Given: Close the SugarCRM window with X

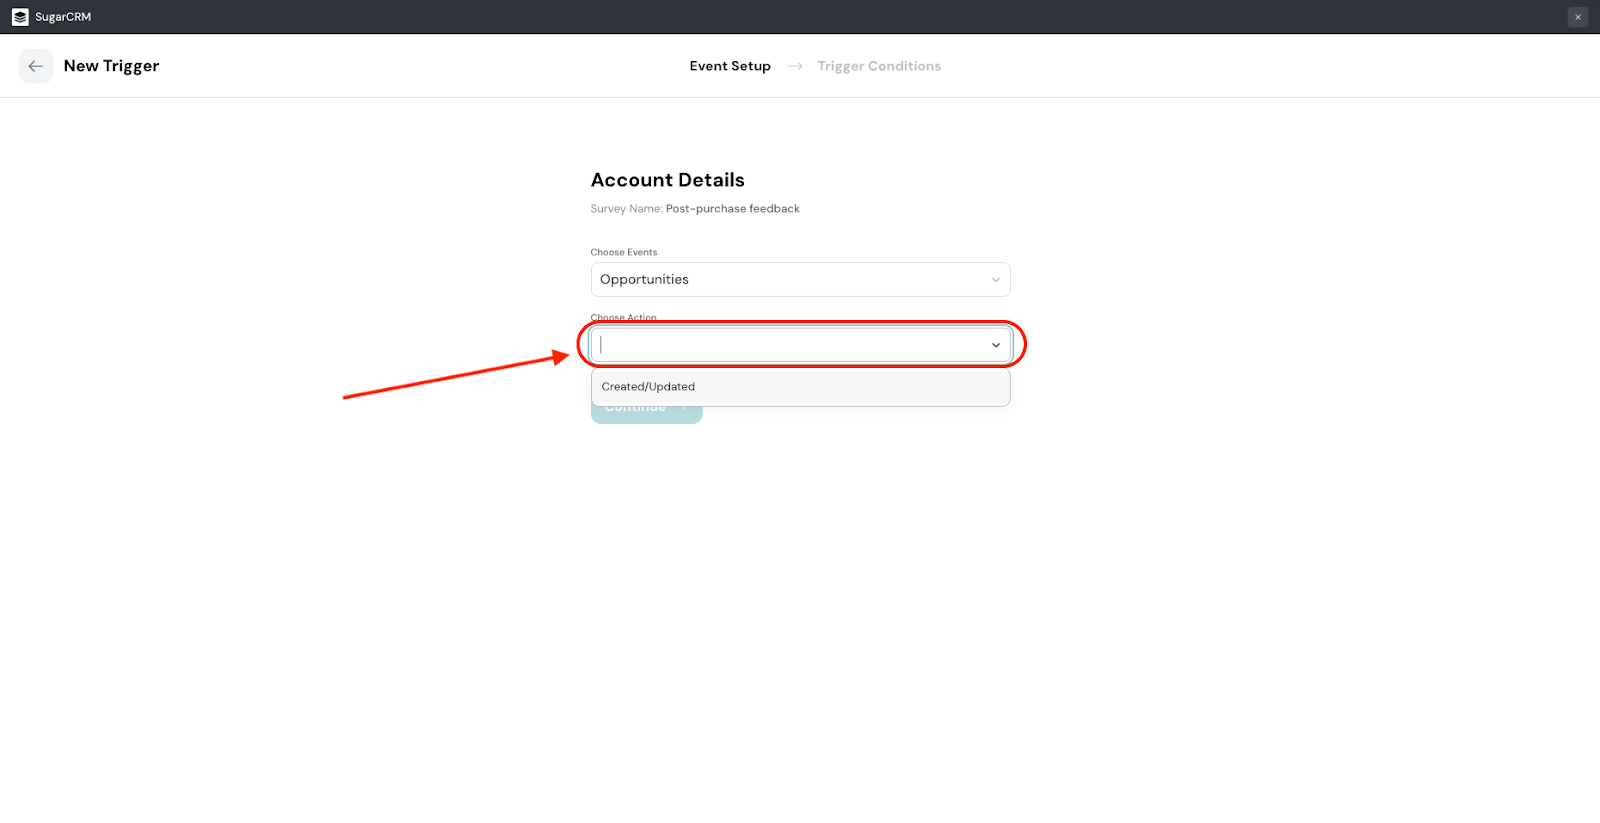Looking at the screenshot, I should [x=1578, y=17].
